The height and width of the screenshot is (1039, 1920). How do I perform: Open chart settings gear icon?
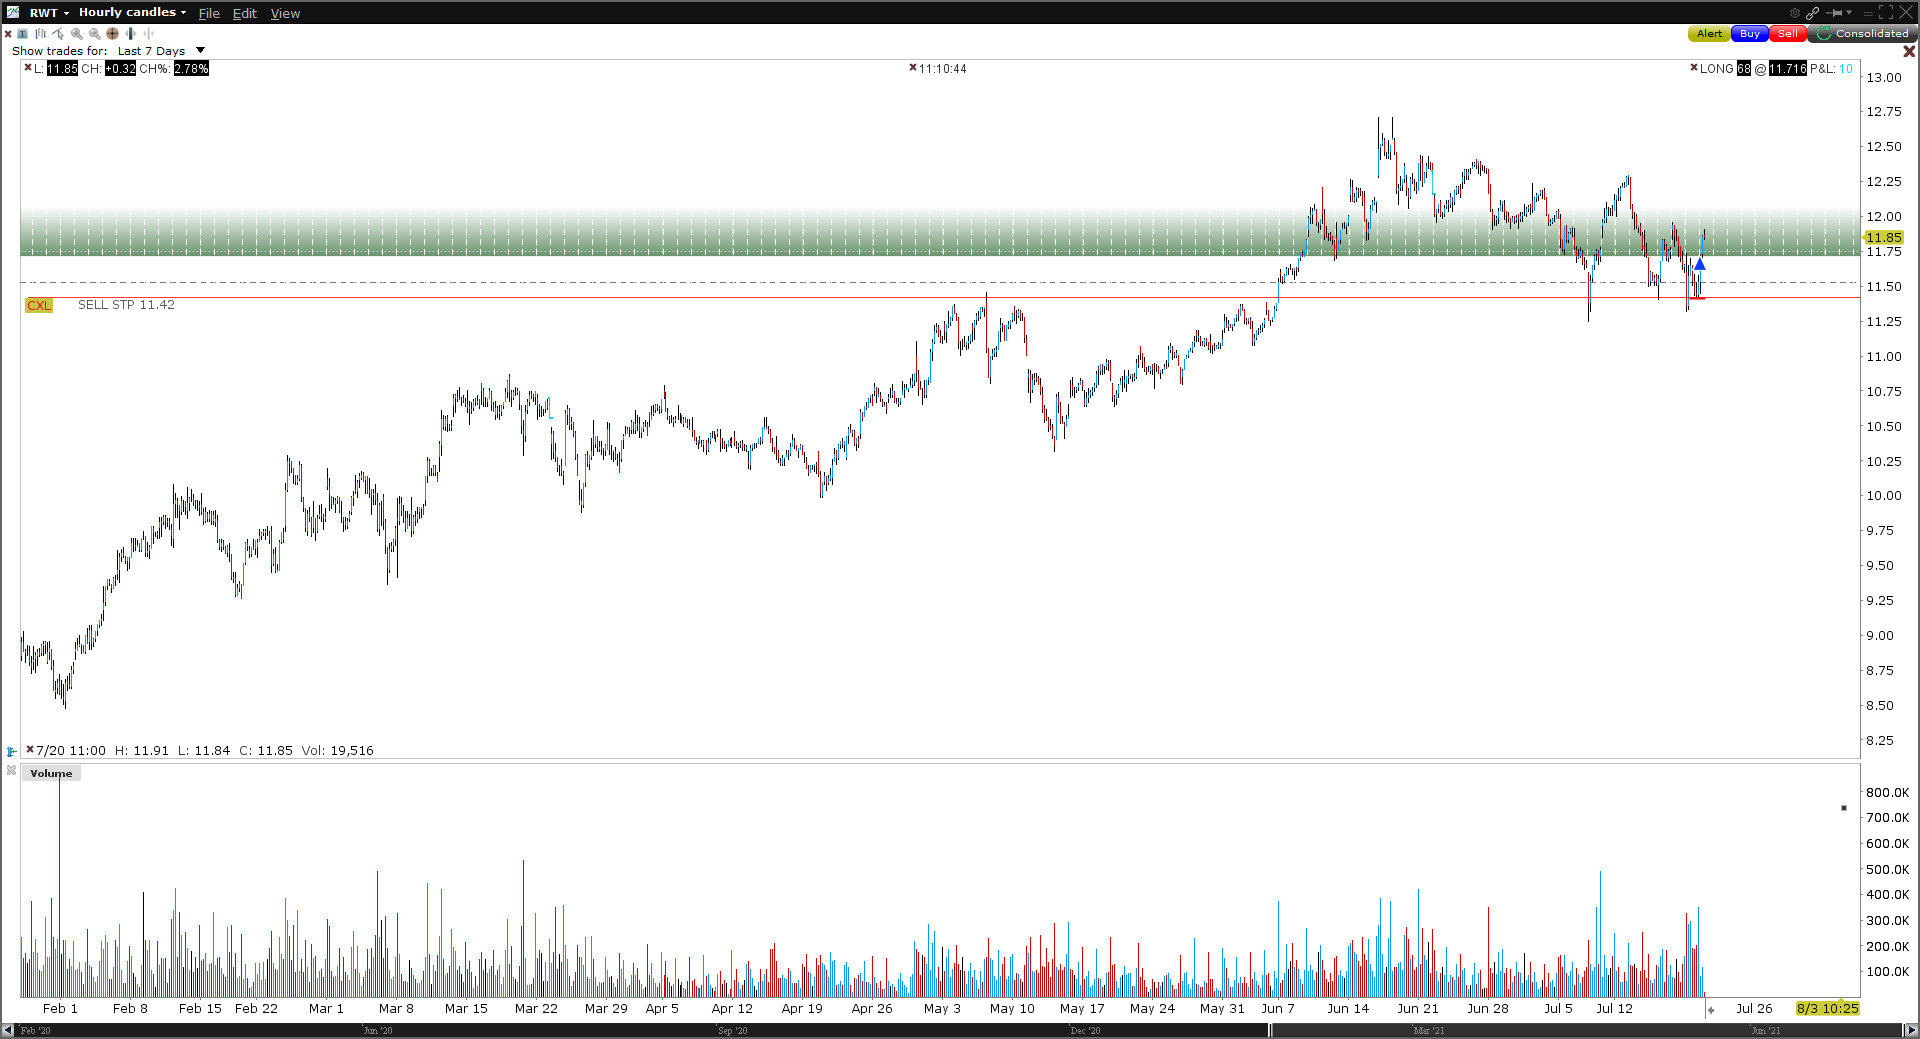coord(1794,13)
